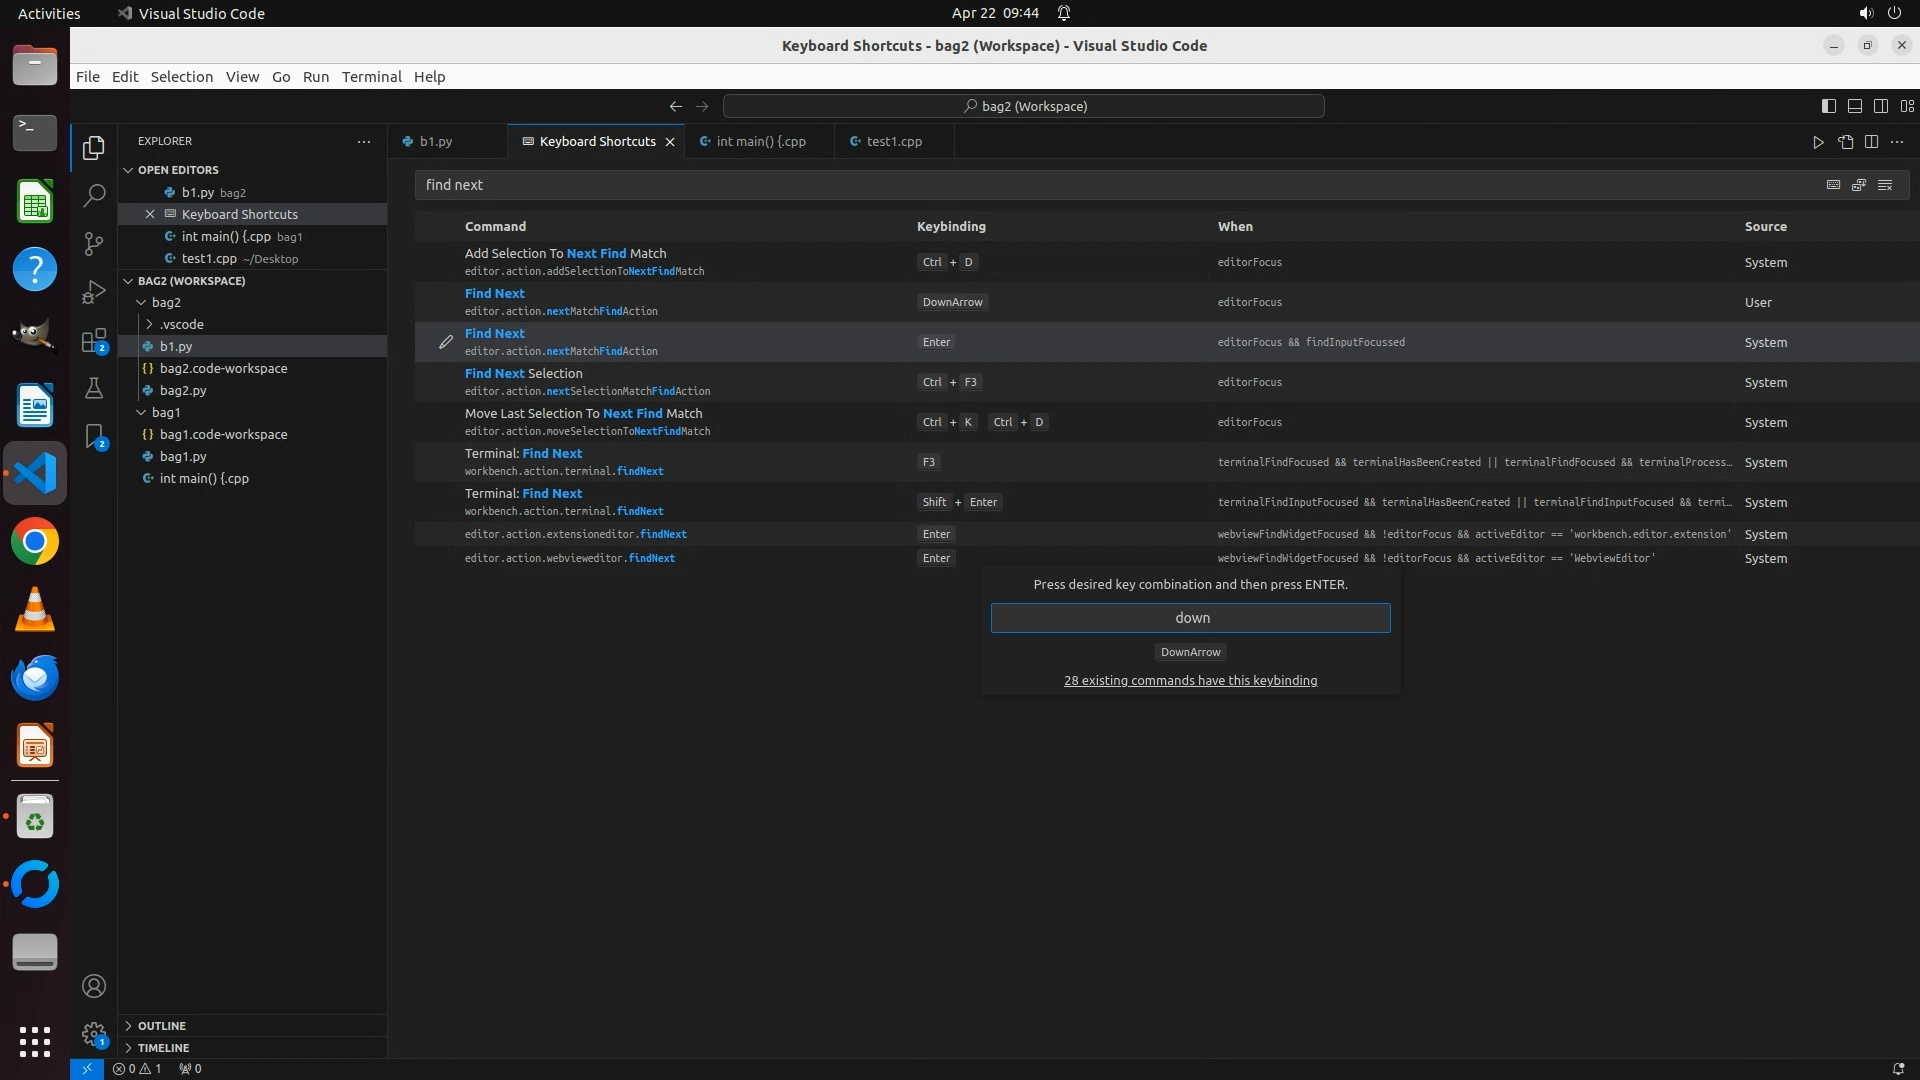Open Extensions view in activity bar

(x=94, y=341)
